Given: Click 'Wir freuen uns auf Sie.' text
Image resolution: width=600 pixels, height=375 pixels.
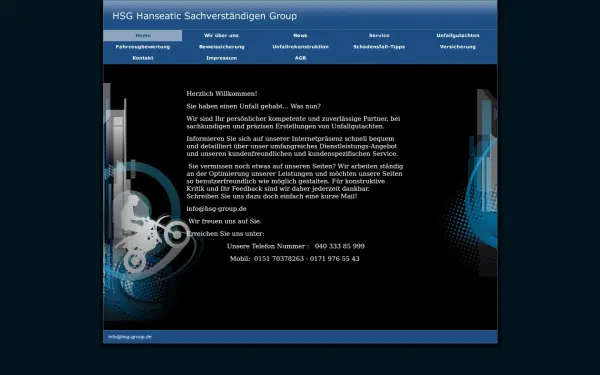Looking at the screenshot, I should (225, 222).
